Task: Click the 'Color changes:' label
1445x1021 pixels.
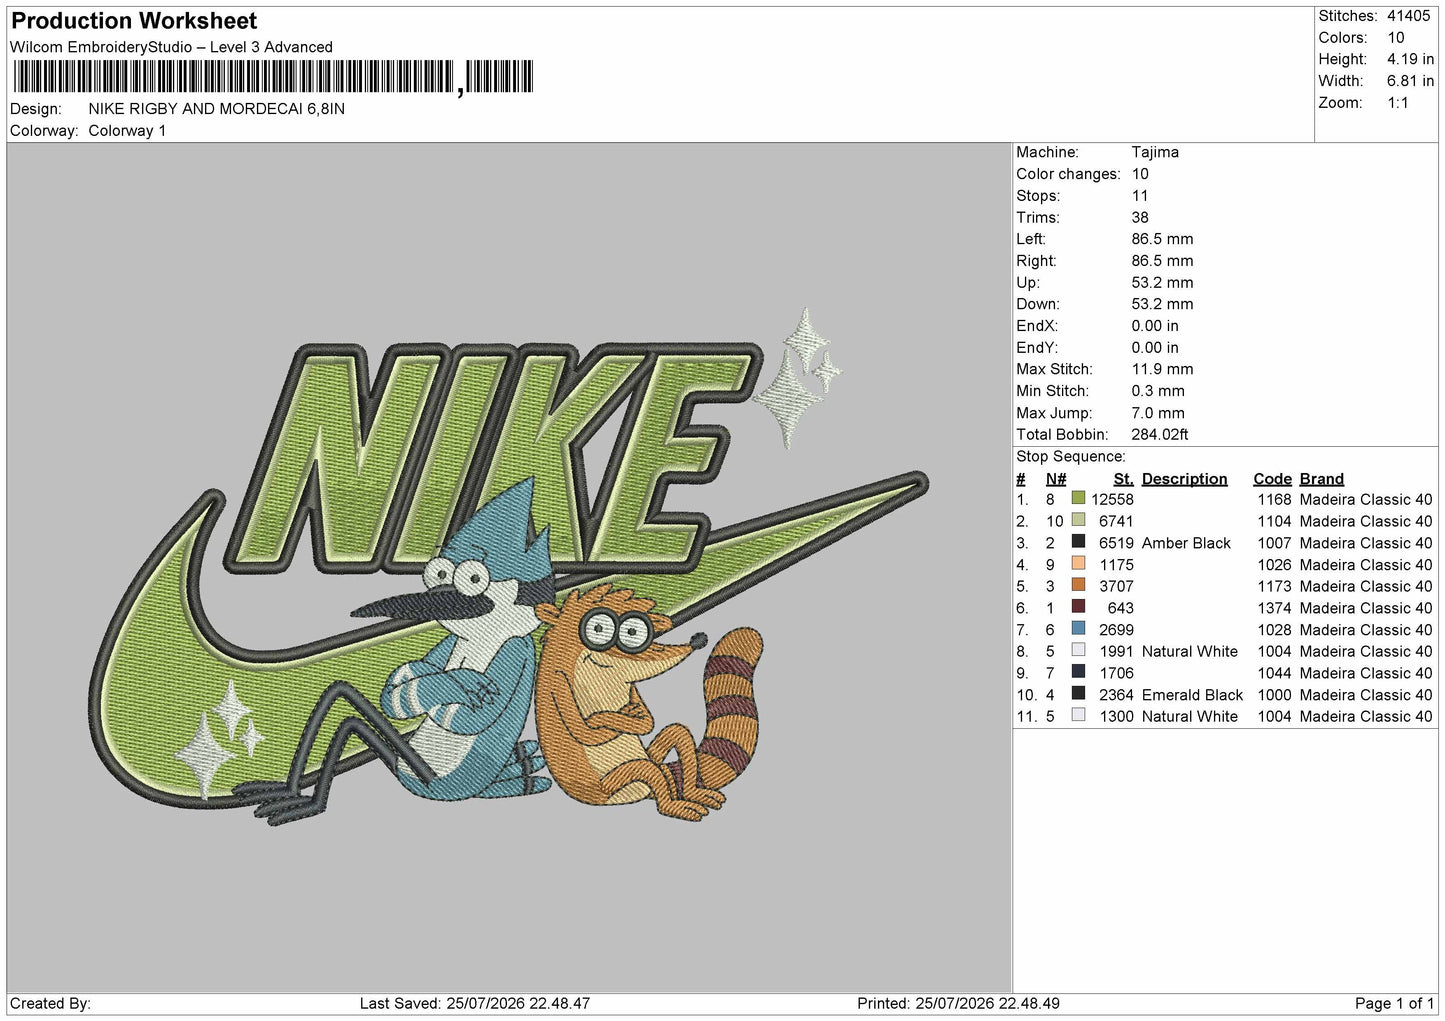Action: tap(1068, 174)
